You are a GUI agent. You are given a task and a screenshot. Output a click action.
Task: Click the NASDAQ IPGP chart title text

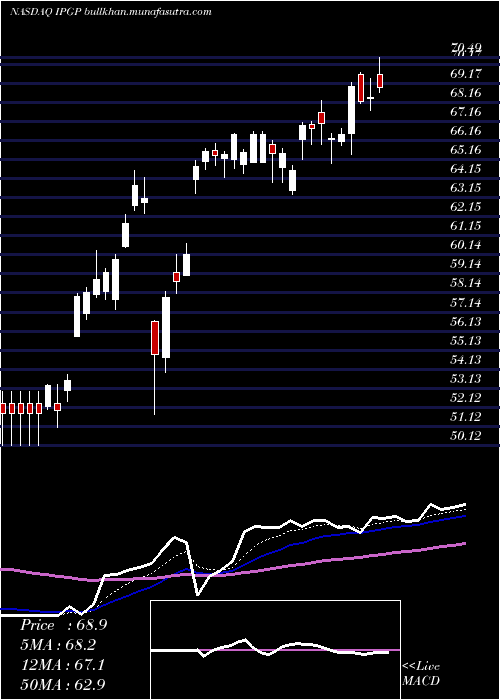coord(110,12)
